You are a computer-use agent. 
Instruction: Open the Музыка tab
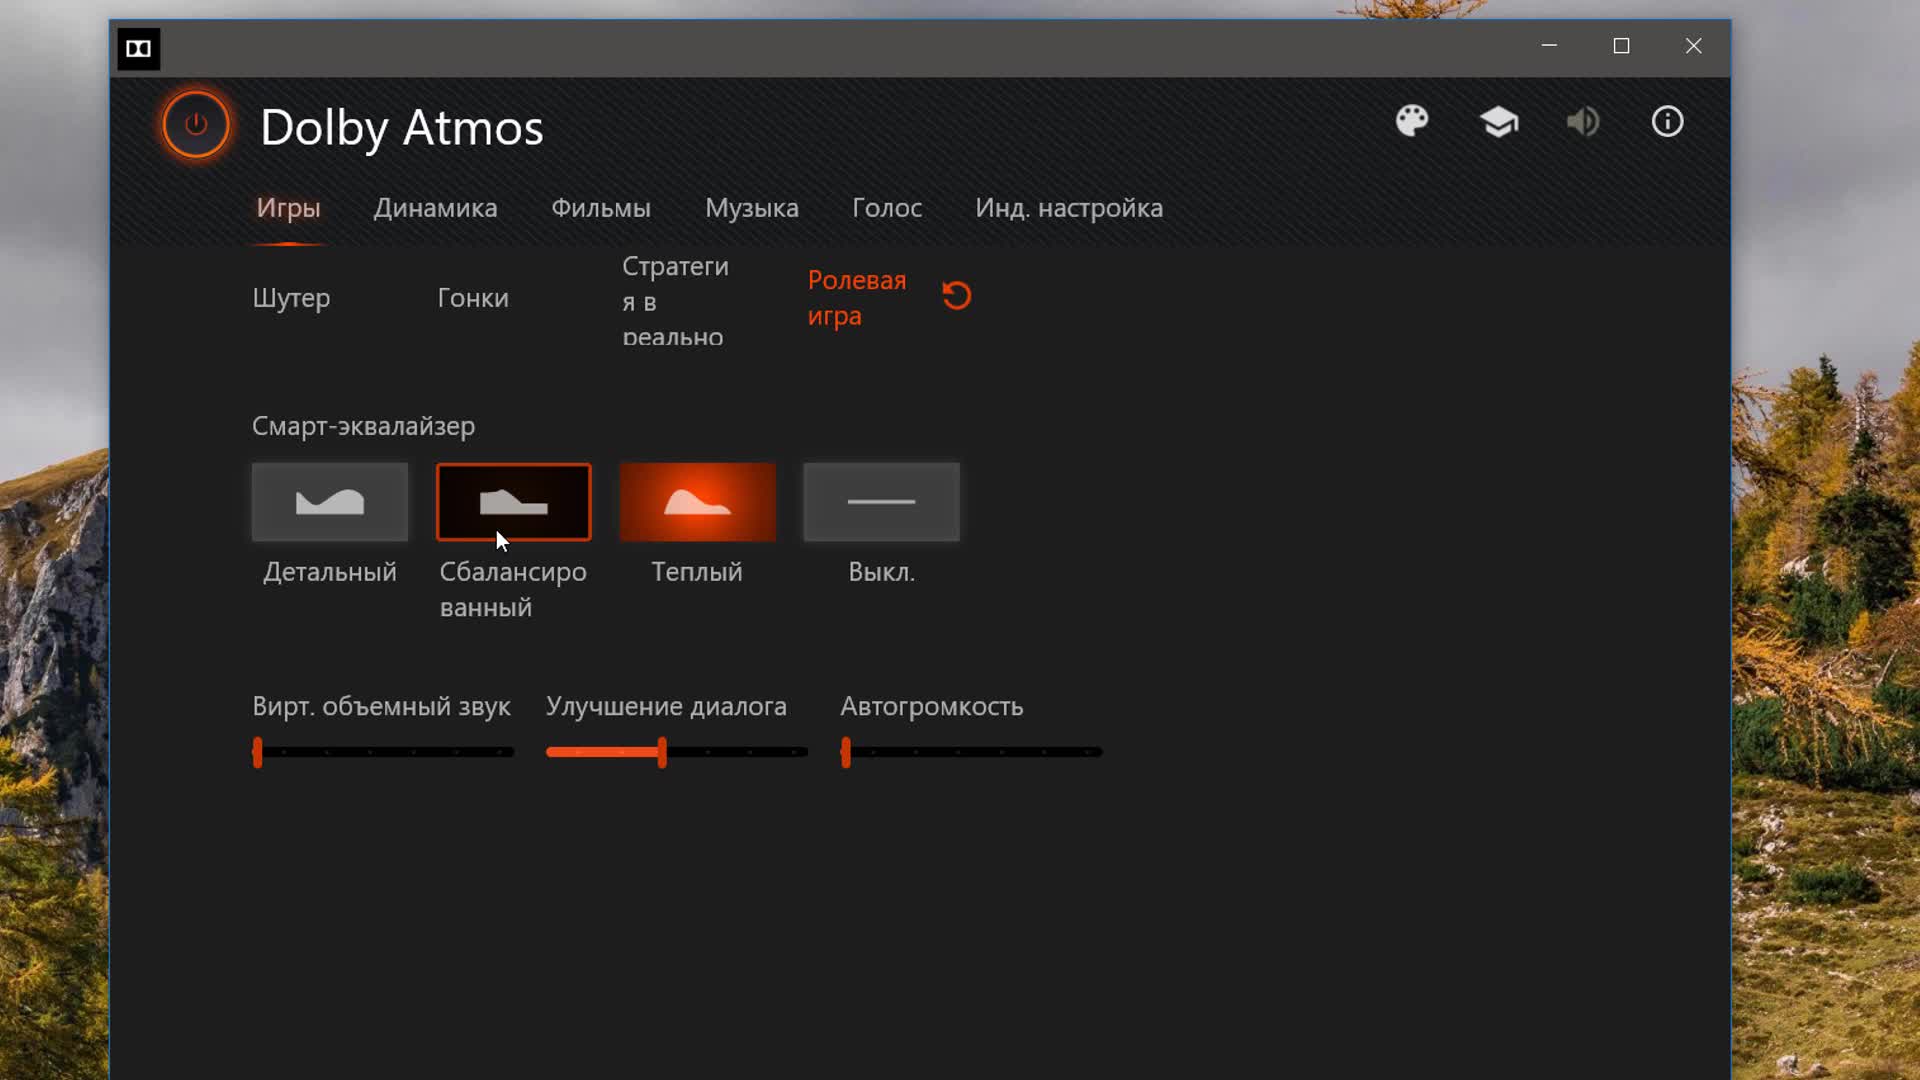pyautogui.click(x=752, y=208)
